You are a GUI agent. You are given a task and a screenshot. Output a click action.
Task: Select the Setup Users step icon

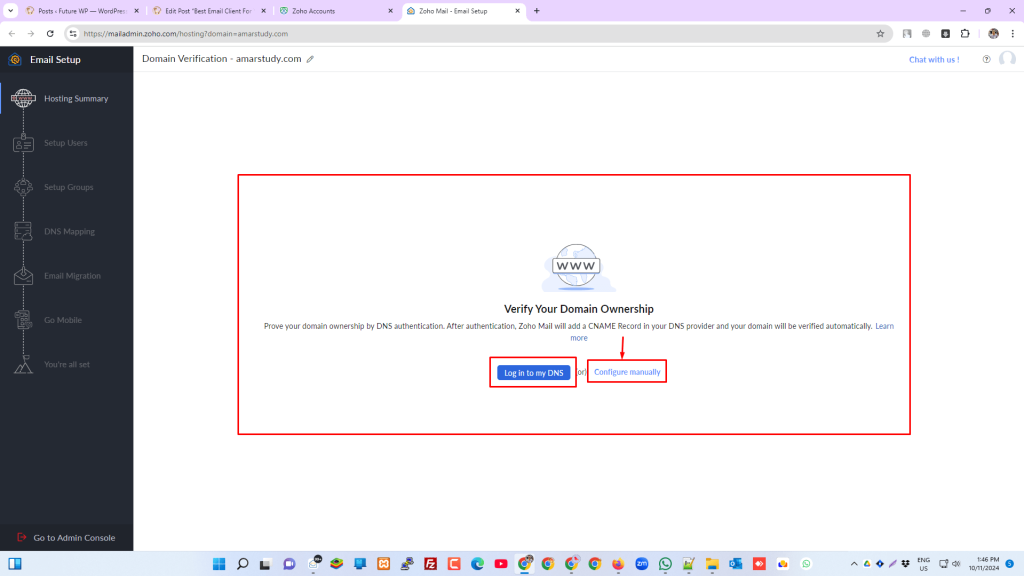(24, 143)
